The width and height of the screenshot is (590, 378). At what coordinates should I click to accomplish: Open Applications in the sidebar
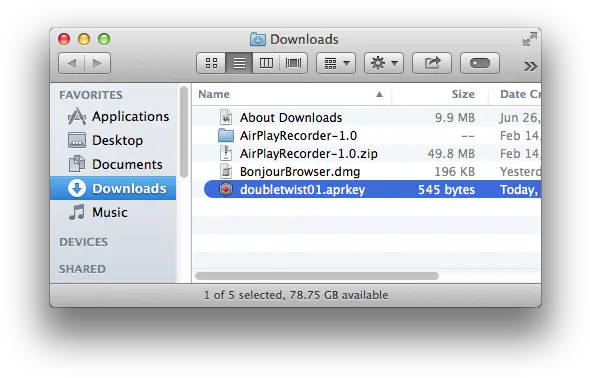[113, 117]
